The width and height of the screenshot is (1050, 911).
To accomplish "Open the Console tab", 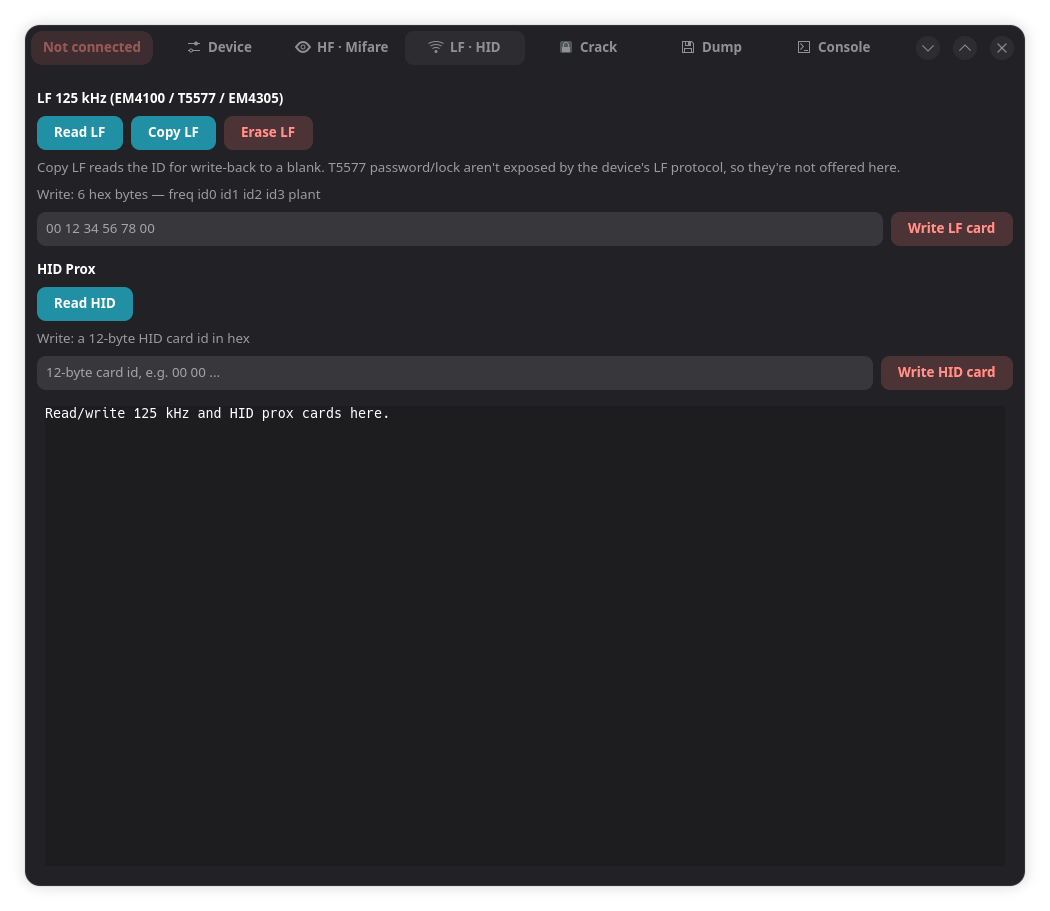I will click(834, 48).
